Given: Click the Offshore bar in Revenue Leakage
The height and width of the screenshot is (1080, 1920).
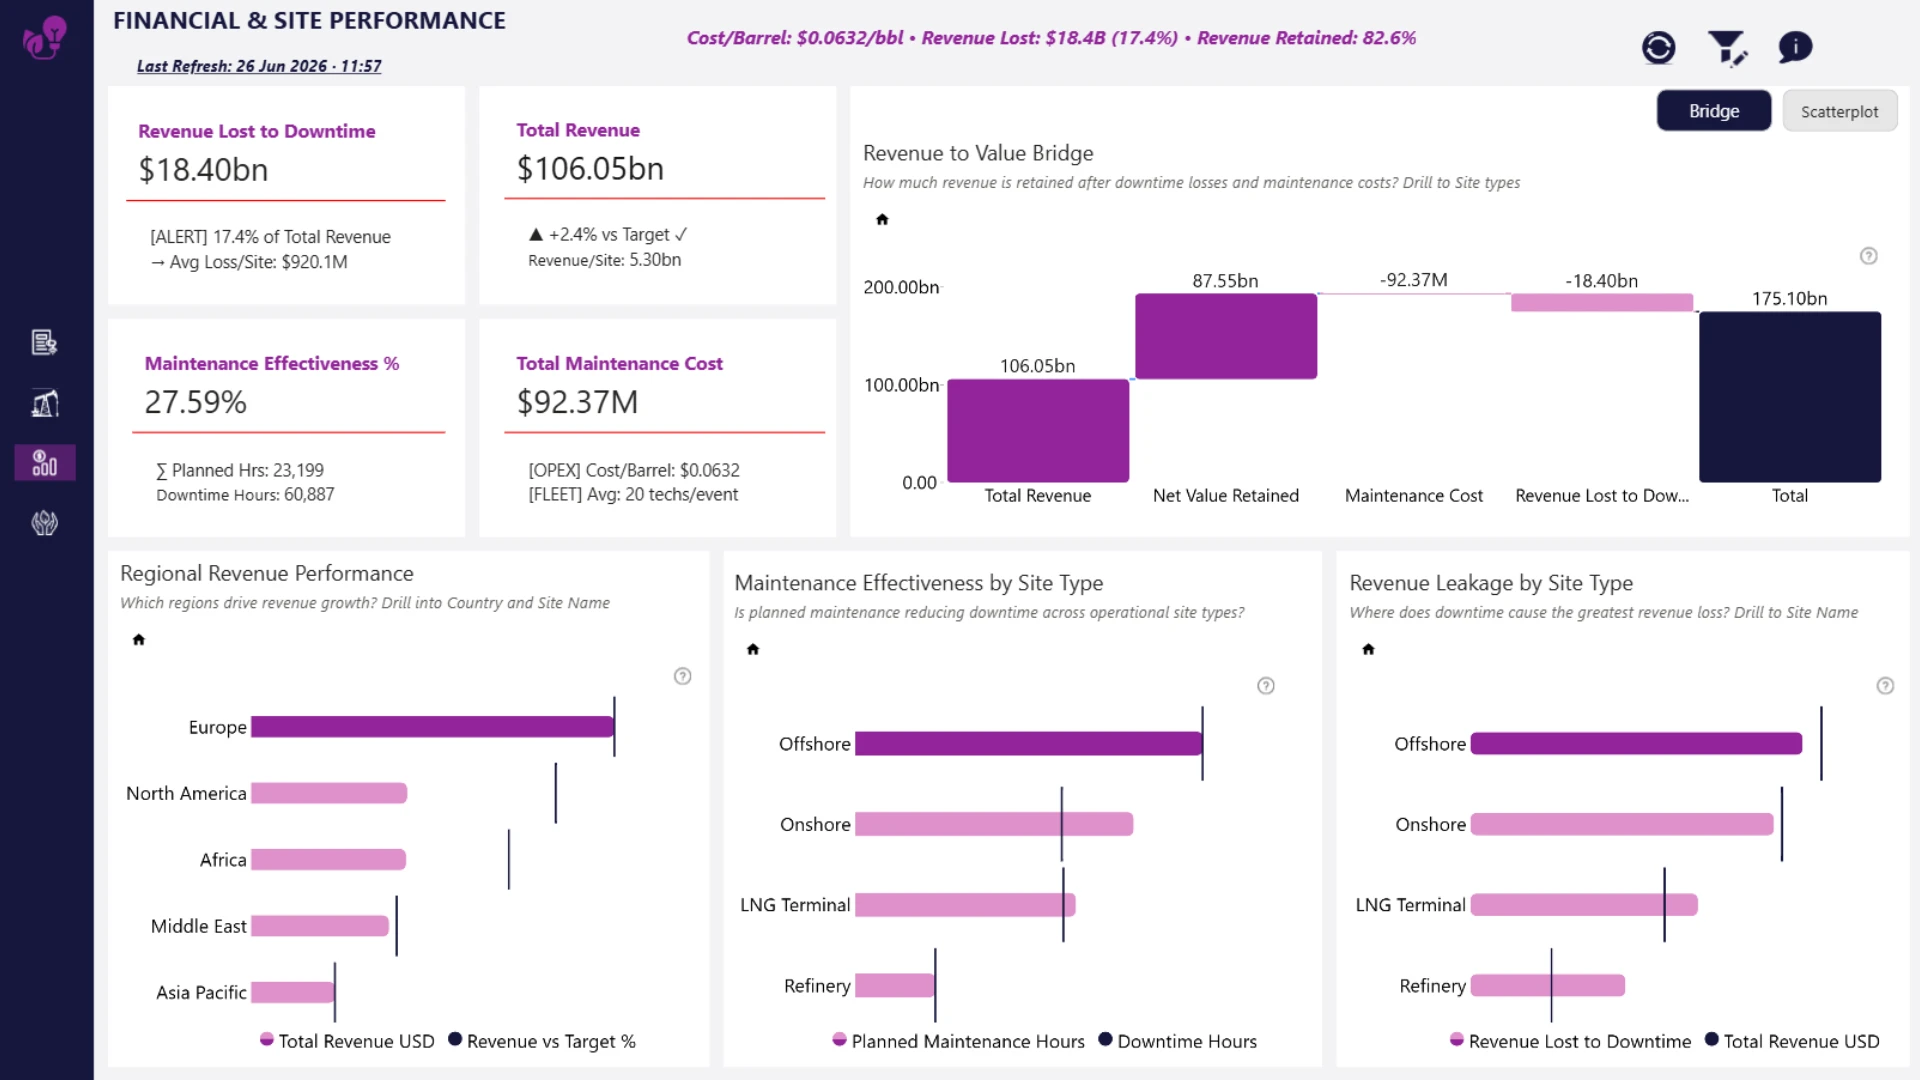Looking at the screenshot, I should (1636, 744).
